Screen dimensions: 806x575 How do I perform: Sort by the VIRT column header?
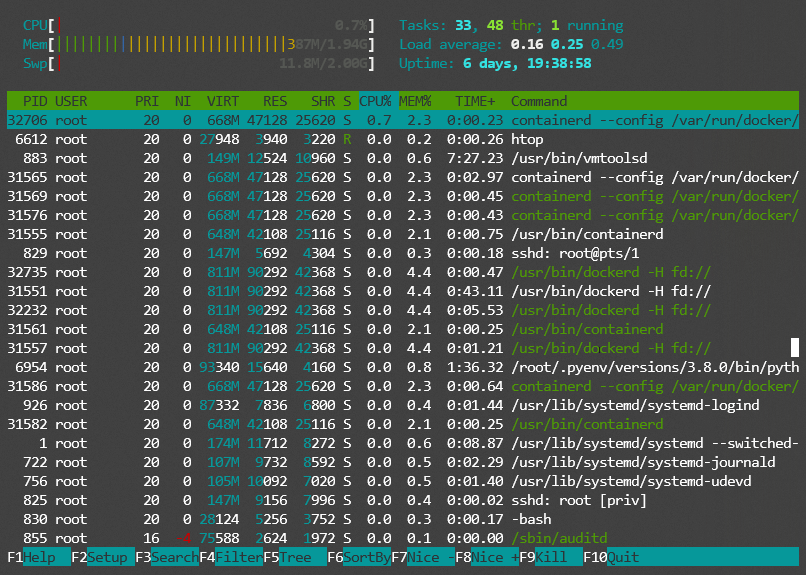coord(223,101)
